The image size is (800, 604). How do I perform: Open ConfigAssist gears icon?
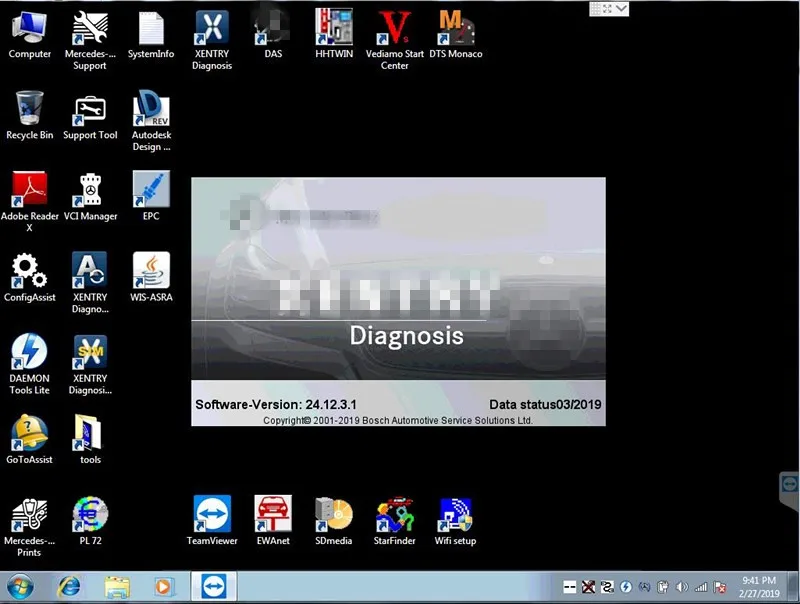click(x=30, y=278)
